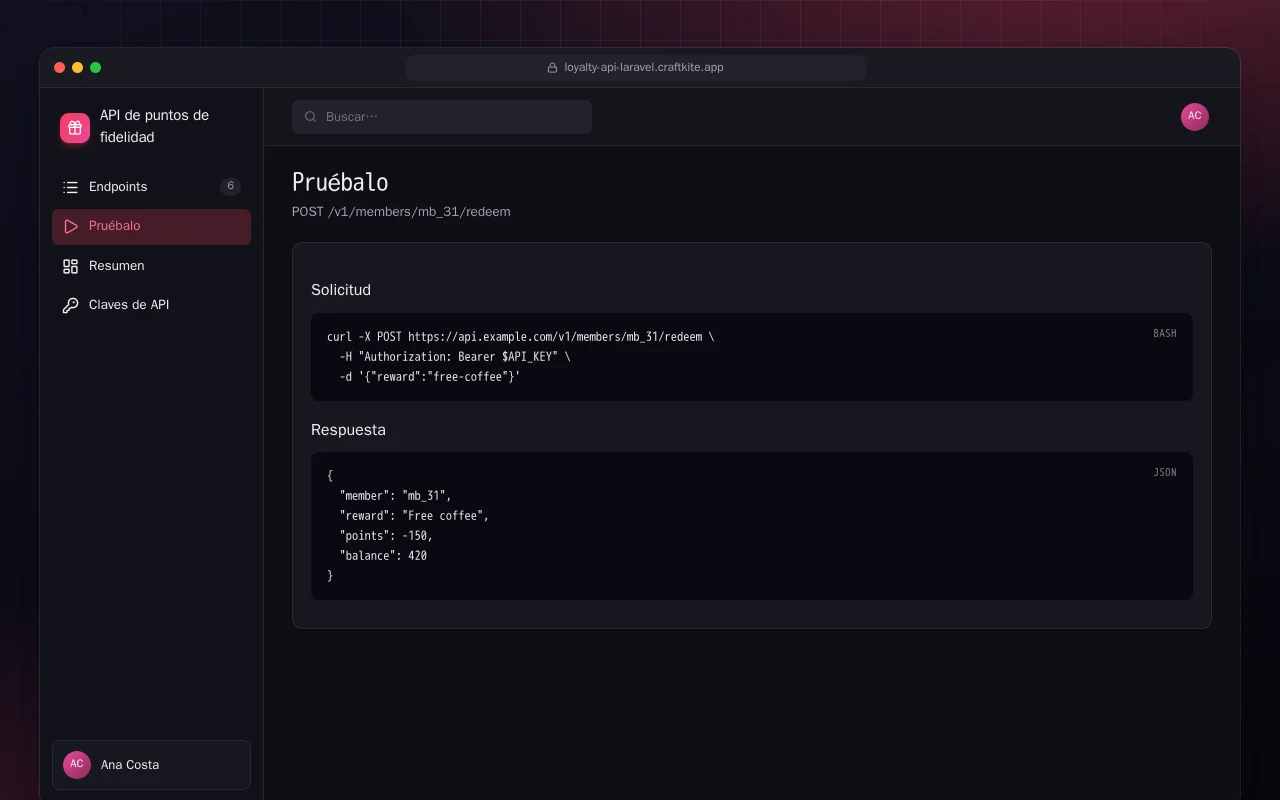Image resolution: width=1280 pixels, height=800 pixels.
Task: Click the gift logo icon
Action: click(75, 128)
